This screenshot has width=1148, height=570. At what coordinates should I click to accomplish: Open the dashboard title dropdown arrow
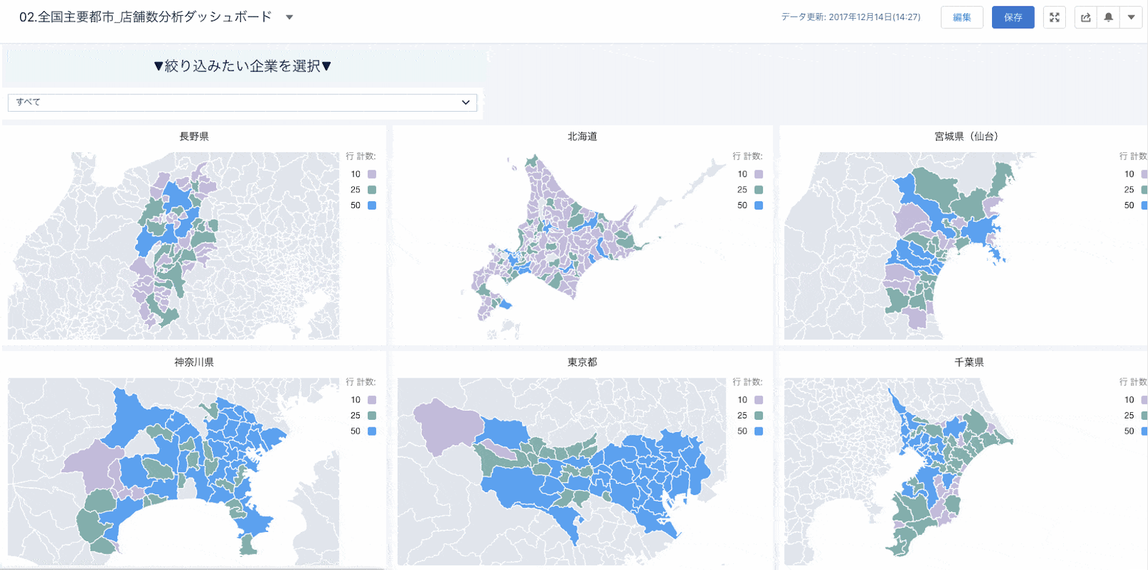pyautogui.click(x=290, y=18)
